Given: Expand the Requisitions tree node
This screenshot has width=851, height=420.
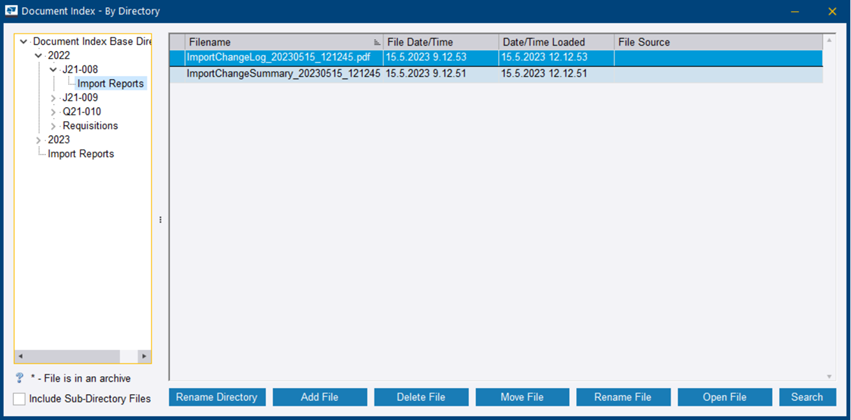Looking at the screenshot, I should pos(53,126).
